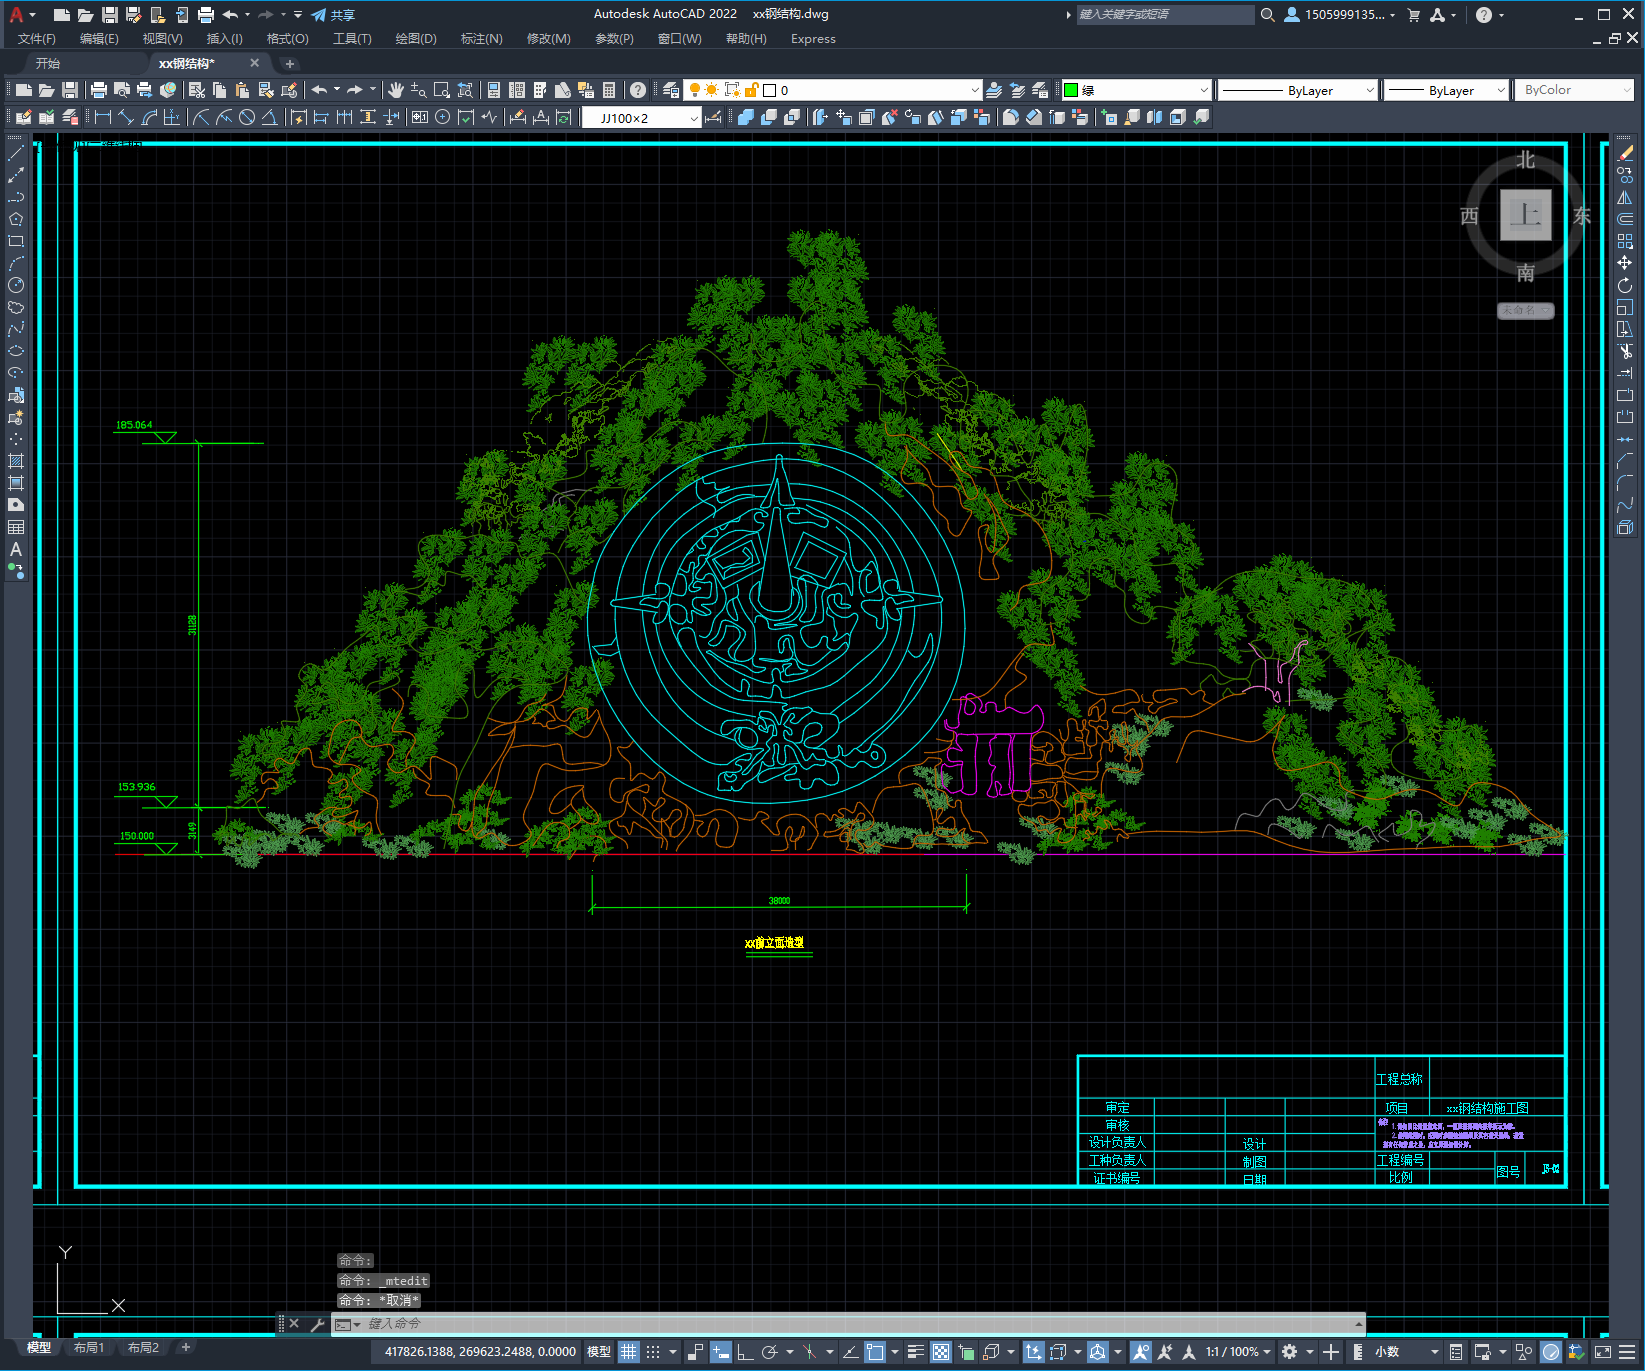Screen dimensions: 1645x1371
Task: Open the Table tool
Action: [16, 527]
